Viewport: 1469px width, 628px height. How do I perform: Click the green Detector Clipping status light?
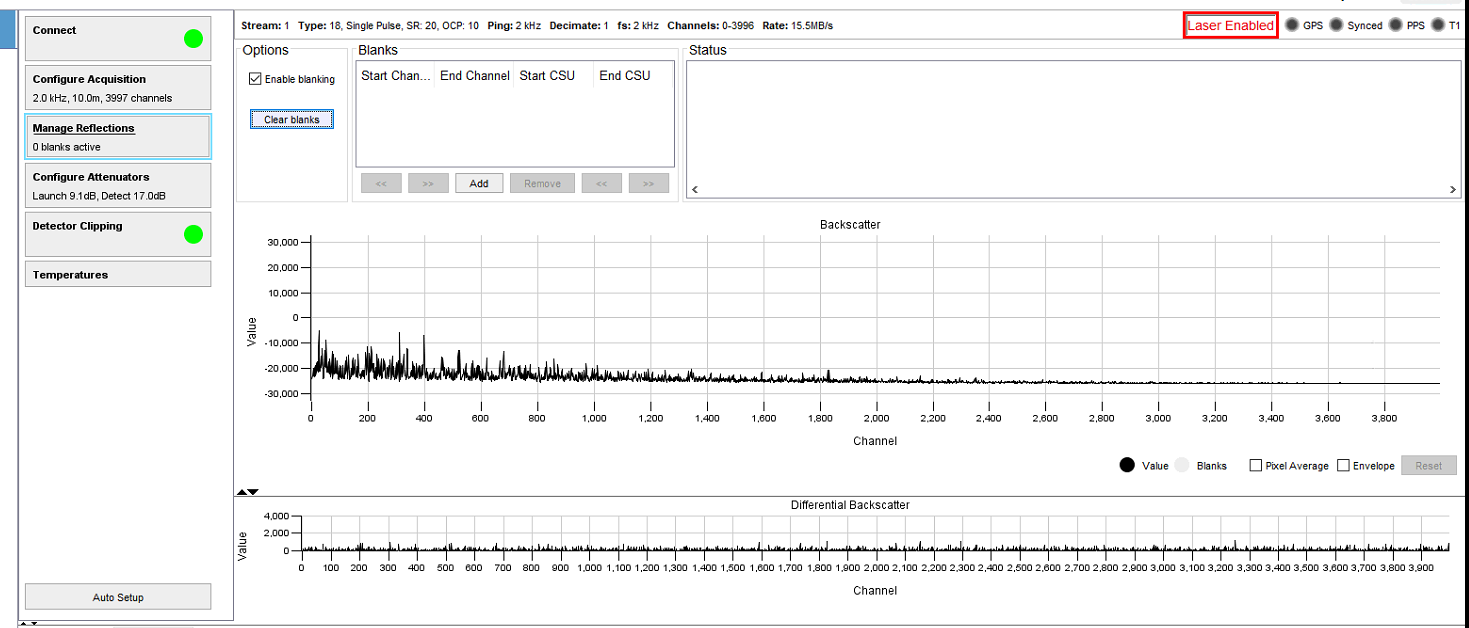193,235
